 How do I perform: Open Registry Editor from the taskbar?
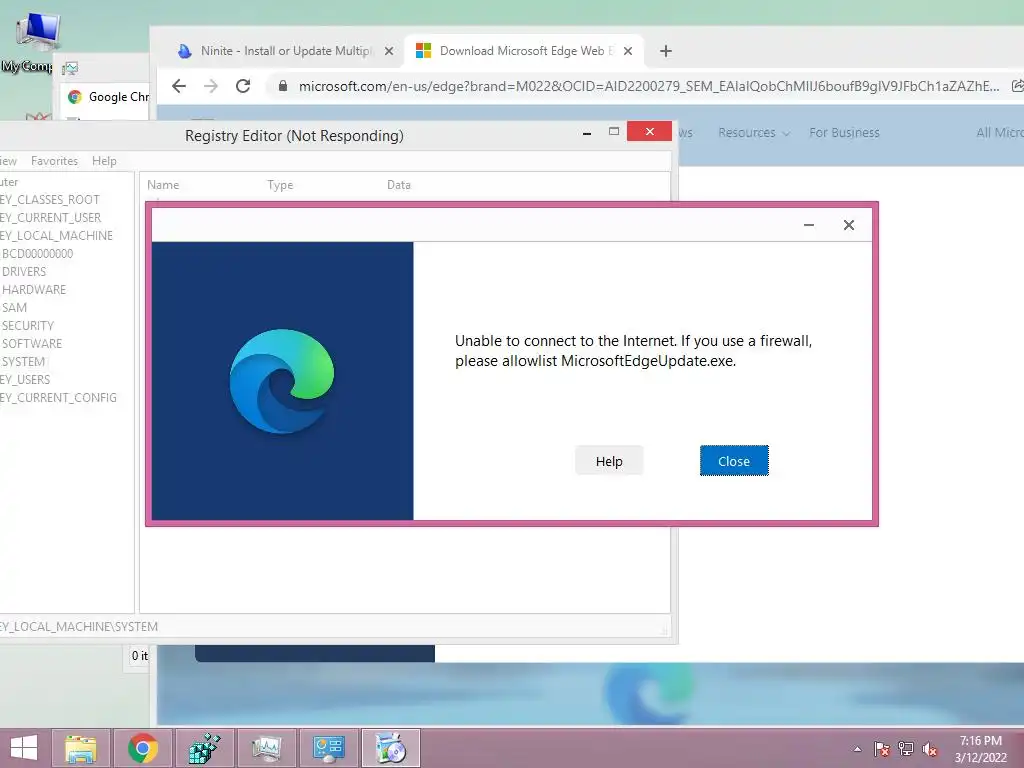[x=204, y=748]
